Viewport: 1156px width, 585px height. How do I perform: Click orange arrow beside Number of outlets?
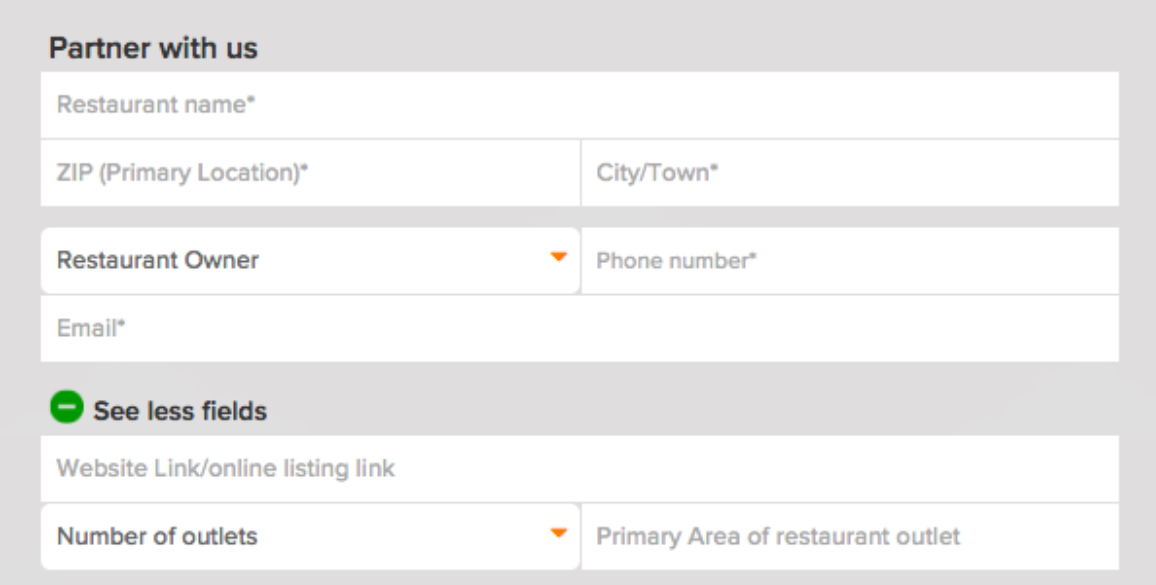[559, 533]
